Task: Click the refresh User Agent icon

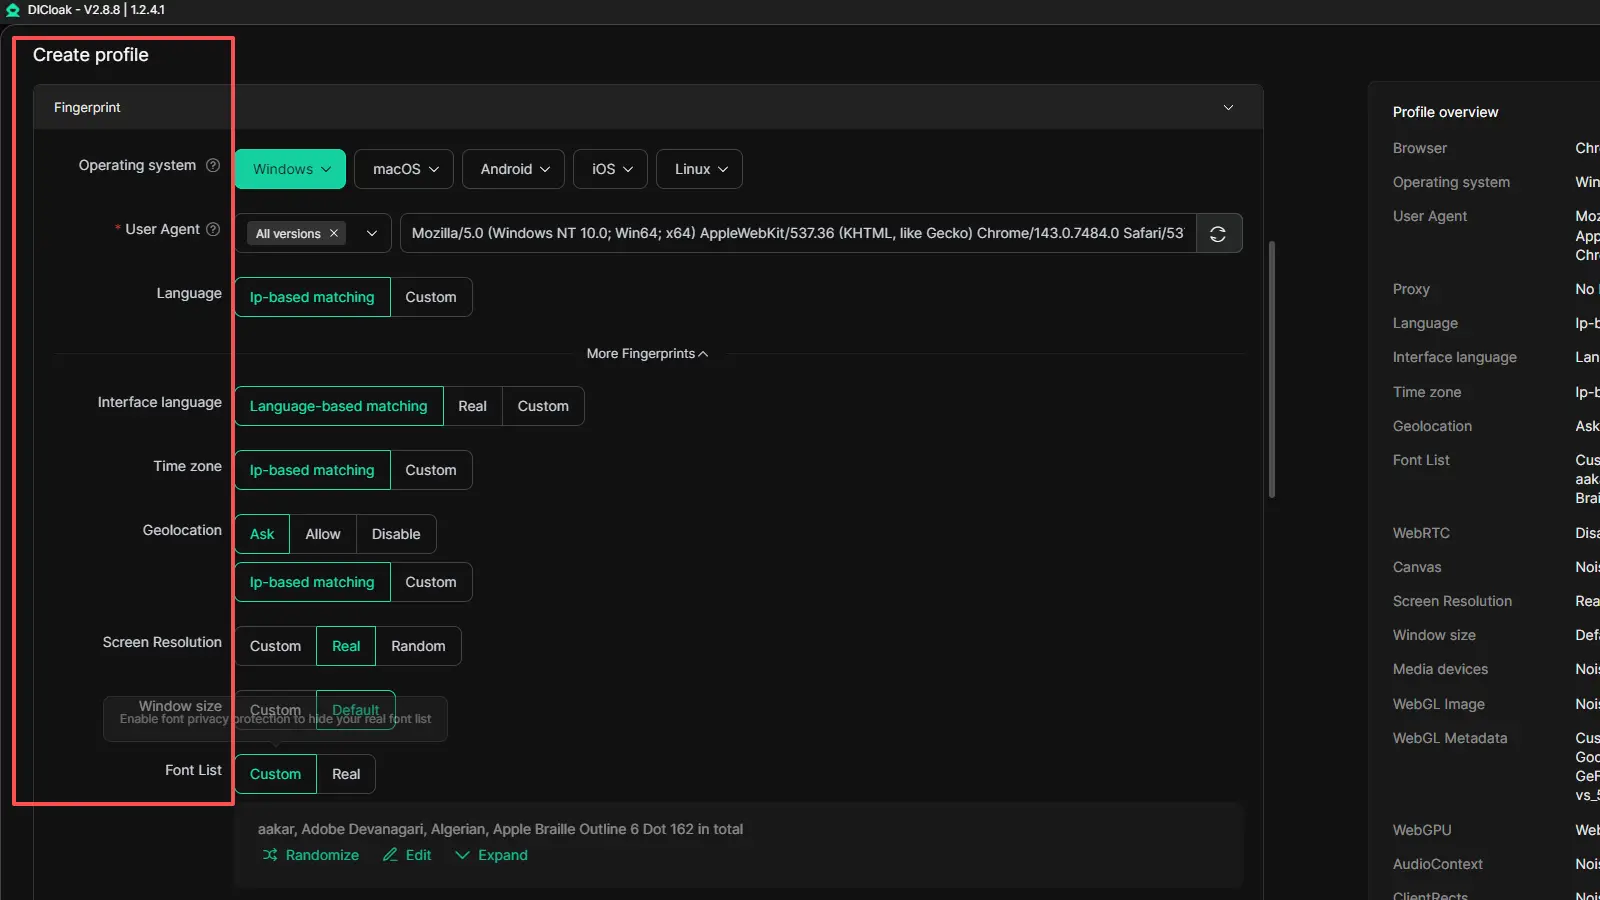Action: tap(1218, 234)
